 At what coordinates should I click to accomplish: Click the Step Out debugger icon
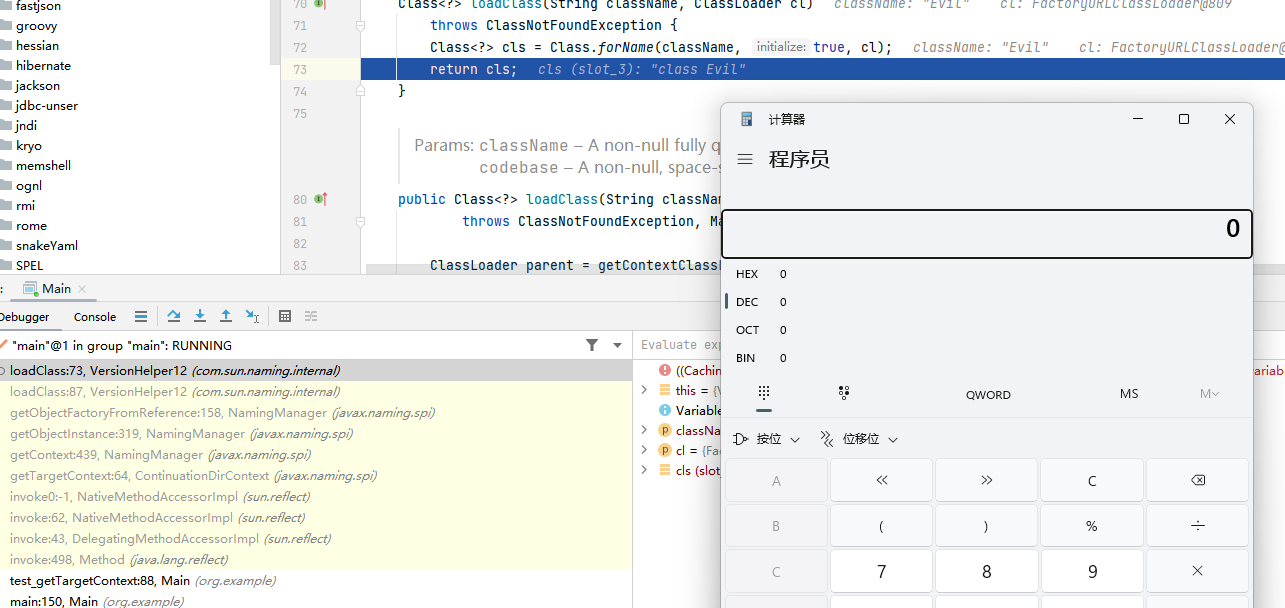click(x=226, y=316)
